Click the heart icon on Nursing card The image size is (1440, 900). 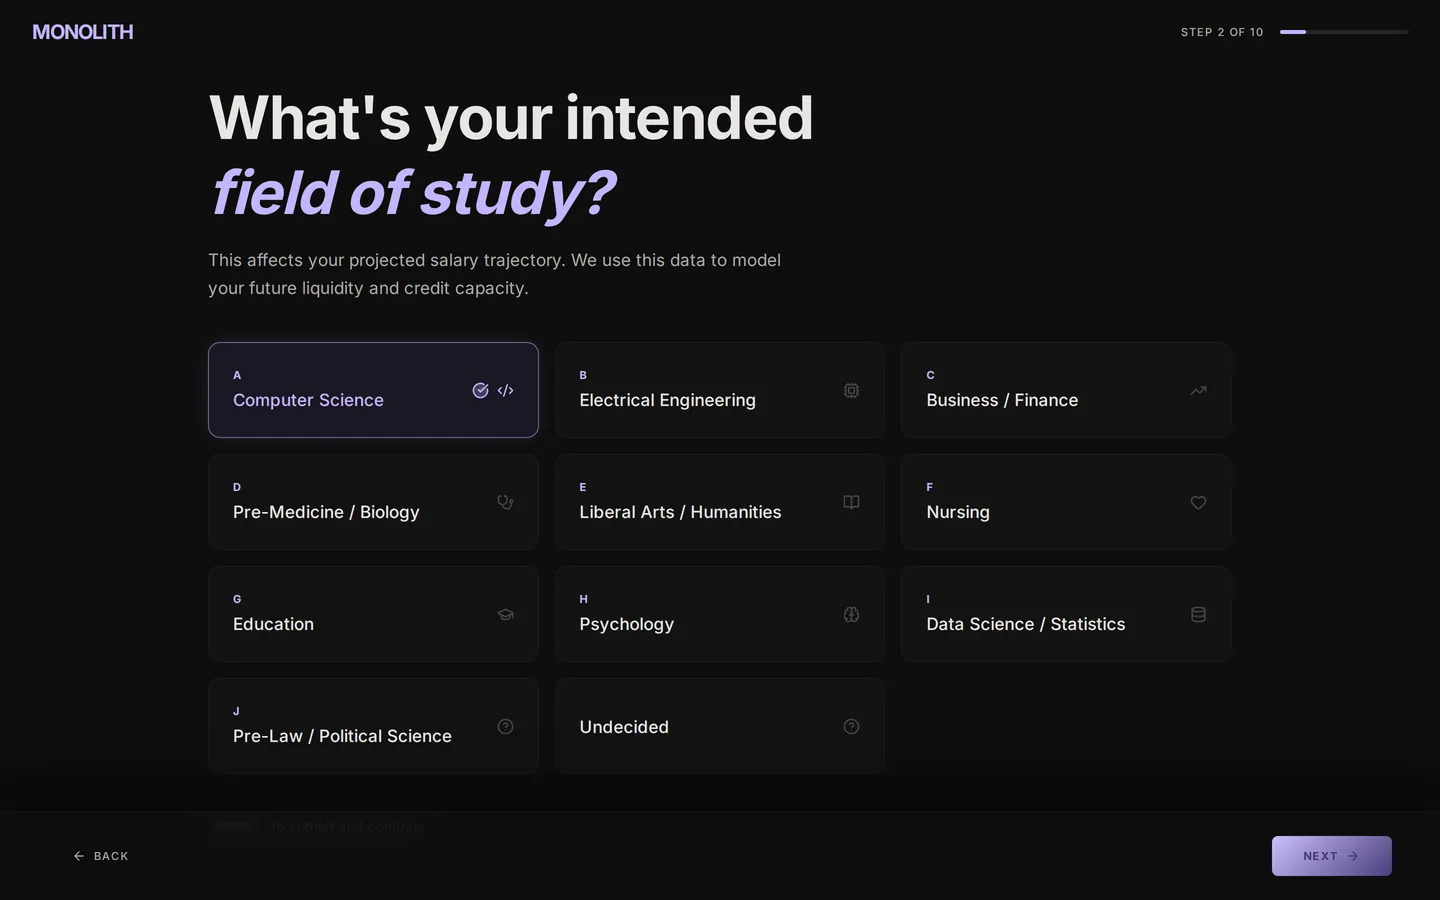click(1198, 502)
